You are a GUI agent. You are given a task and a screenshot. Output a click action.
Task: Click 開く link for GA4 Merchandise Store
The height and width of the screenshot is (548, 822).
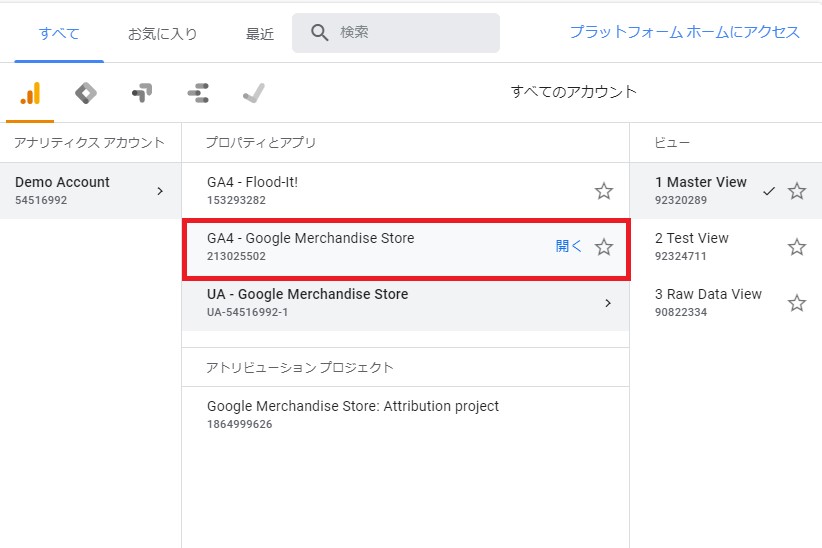pyautogui.click(x=569, y=246)
